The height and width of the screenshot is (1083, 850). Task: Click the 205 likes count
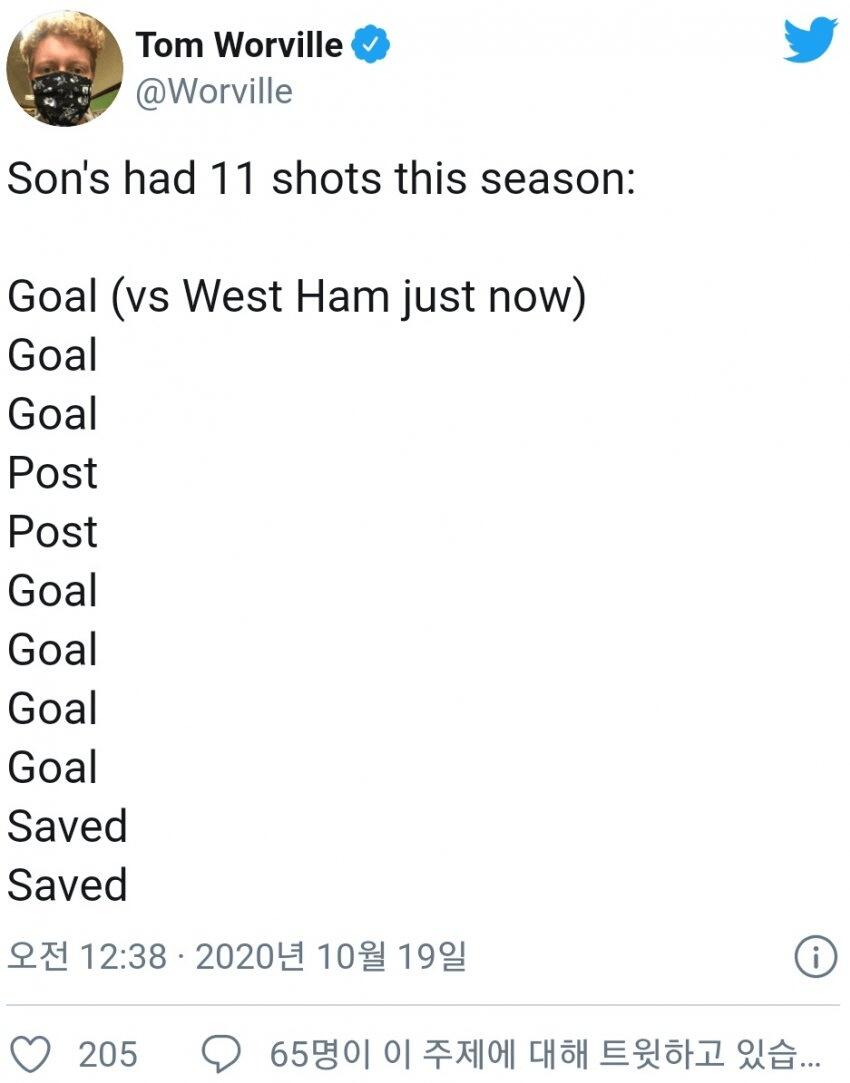(x=108, y=1055)
